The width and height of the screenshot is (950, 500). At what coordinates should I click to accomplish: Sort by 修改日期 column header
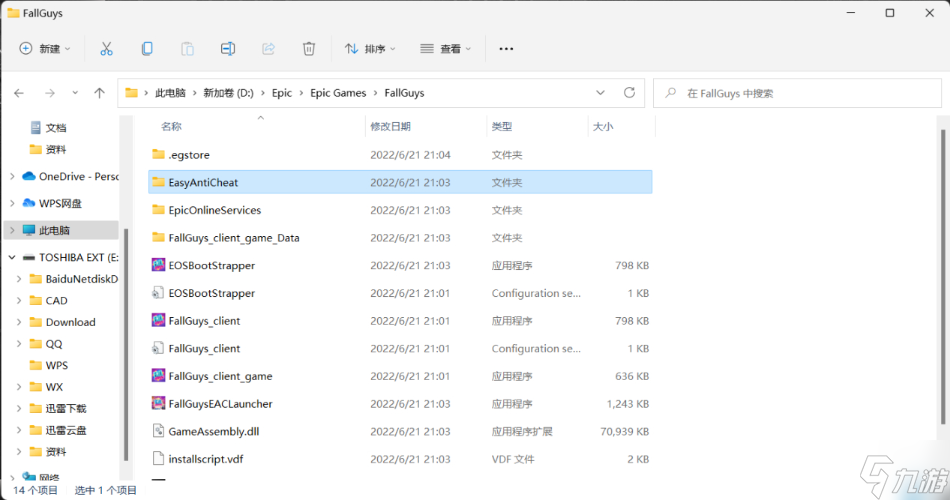(x=390, y=126)
